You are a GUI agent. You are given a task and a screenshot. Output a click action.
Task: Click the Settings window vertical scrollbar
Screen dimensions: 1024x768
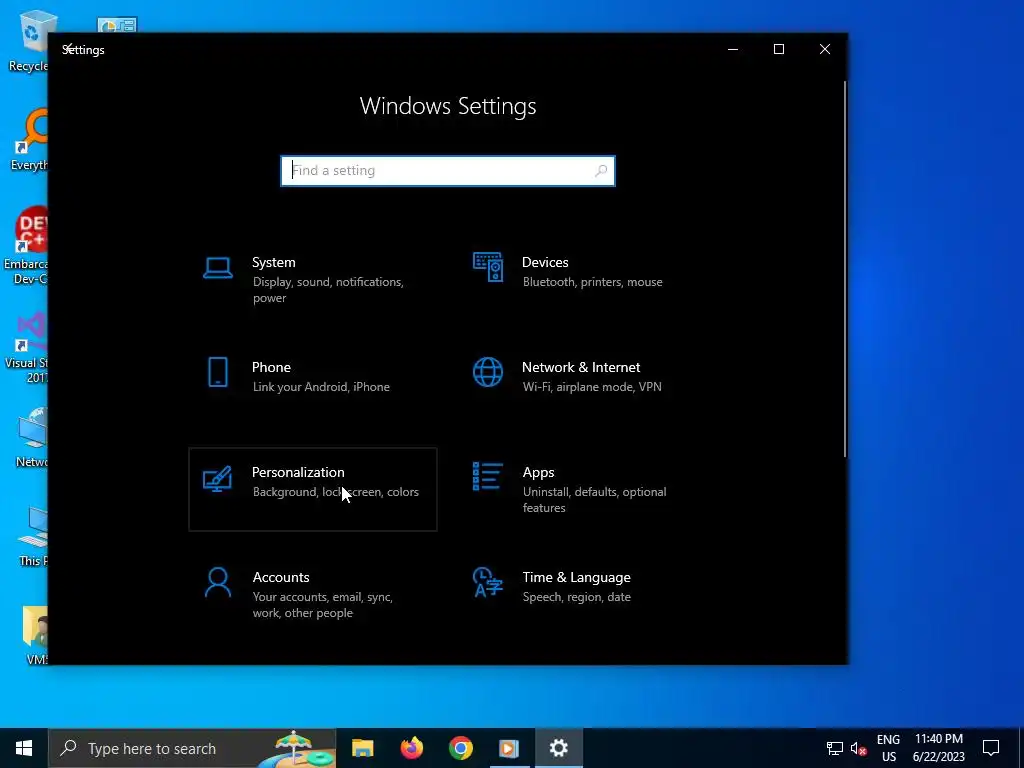click(845, 269)
